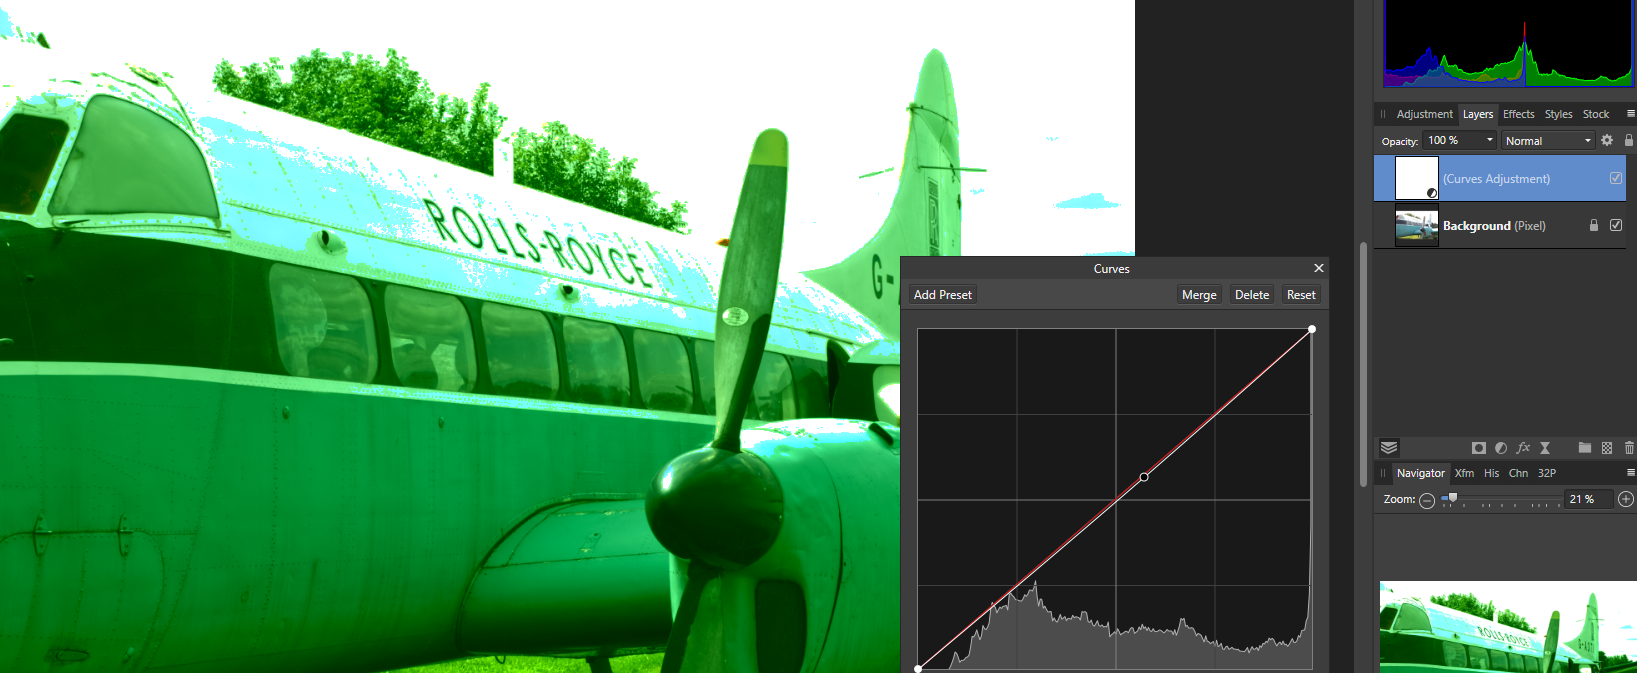Add a pixel layer via the checkerboard icon

tap(1607, 448)
